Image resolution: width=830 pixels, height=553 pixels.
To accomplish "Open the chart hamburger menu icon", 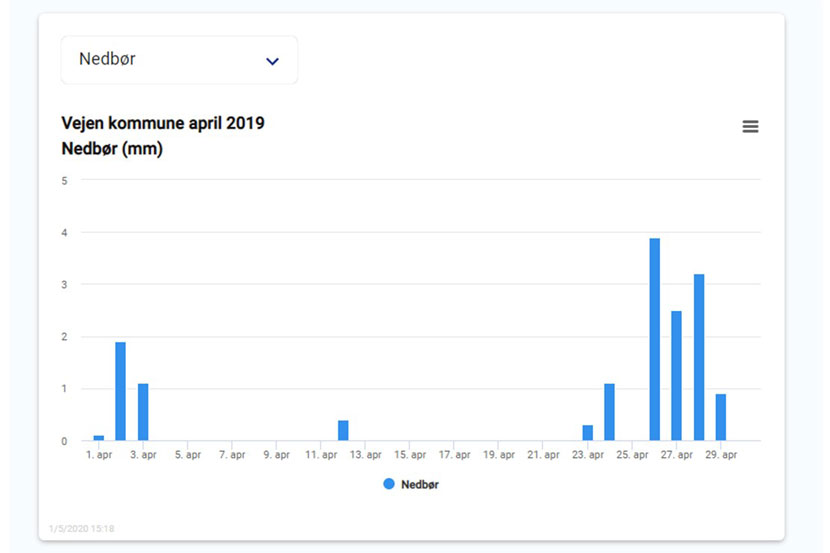I will 750,126.
